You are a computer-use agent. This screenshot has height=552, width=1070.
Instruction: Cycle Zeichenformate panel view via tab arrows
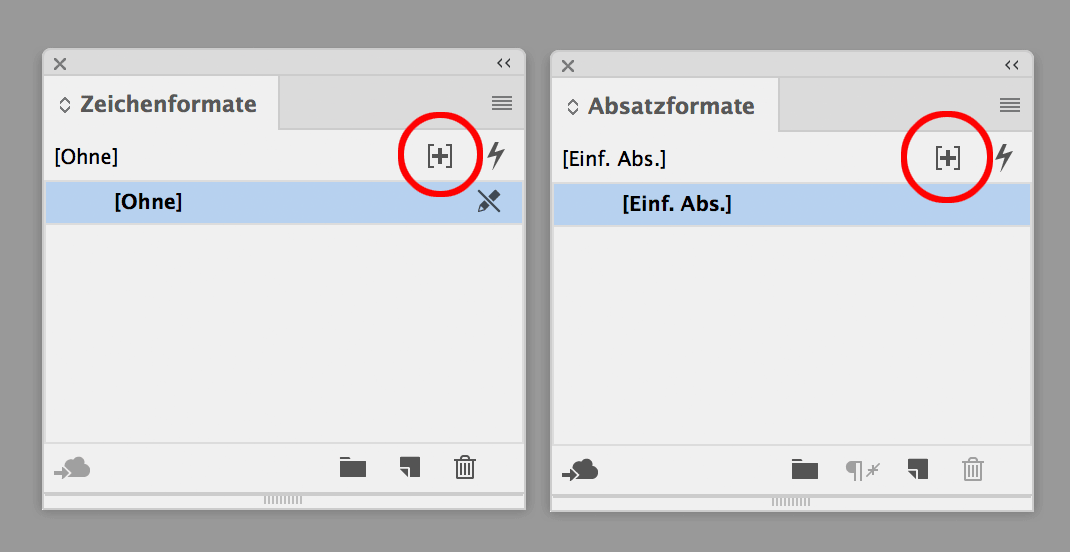65,104
